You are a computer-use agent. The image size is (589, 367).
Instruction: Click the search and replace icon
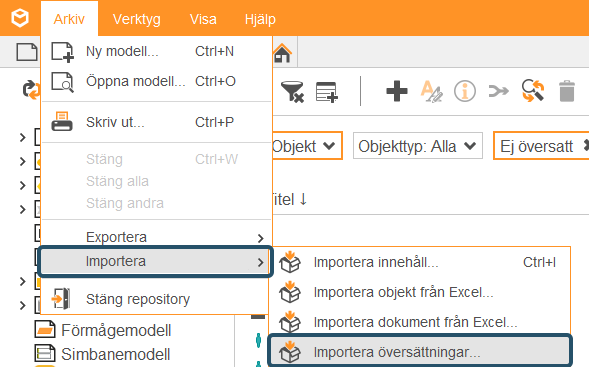click(533, 91)
